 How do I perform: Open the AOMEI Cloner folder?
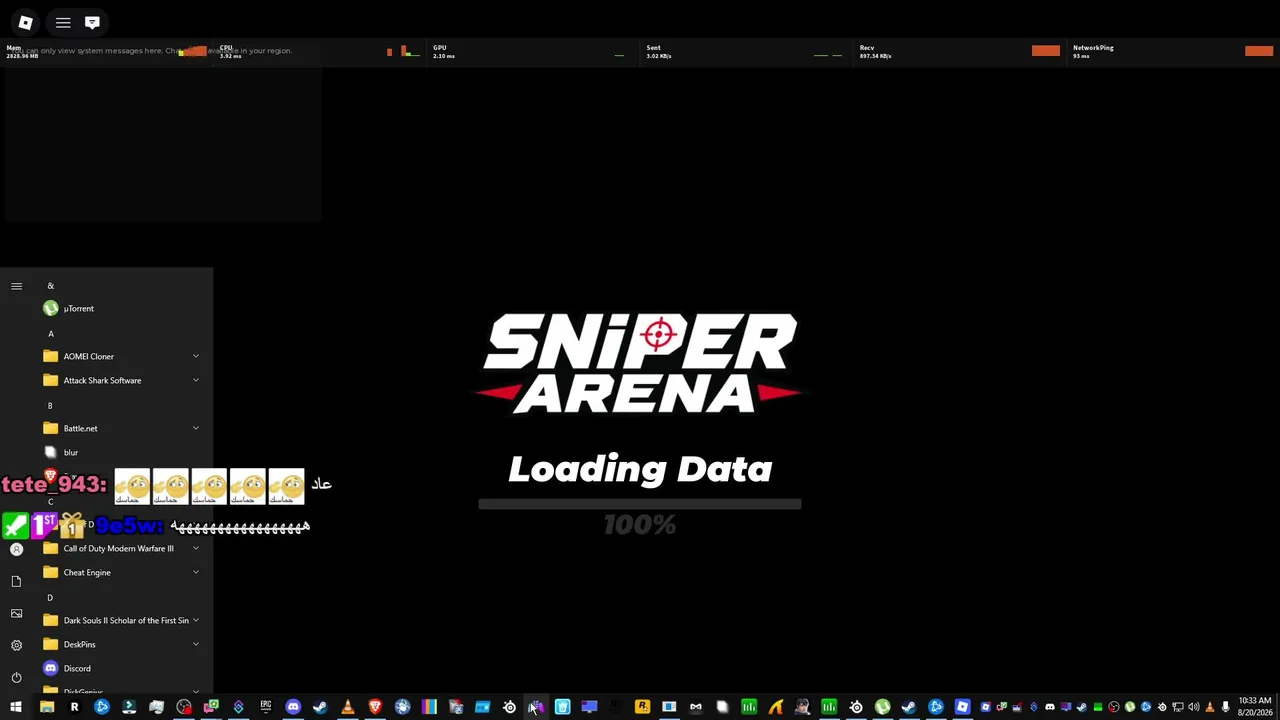click(x=121, y=356)
